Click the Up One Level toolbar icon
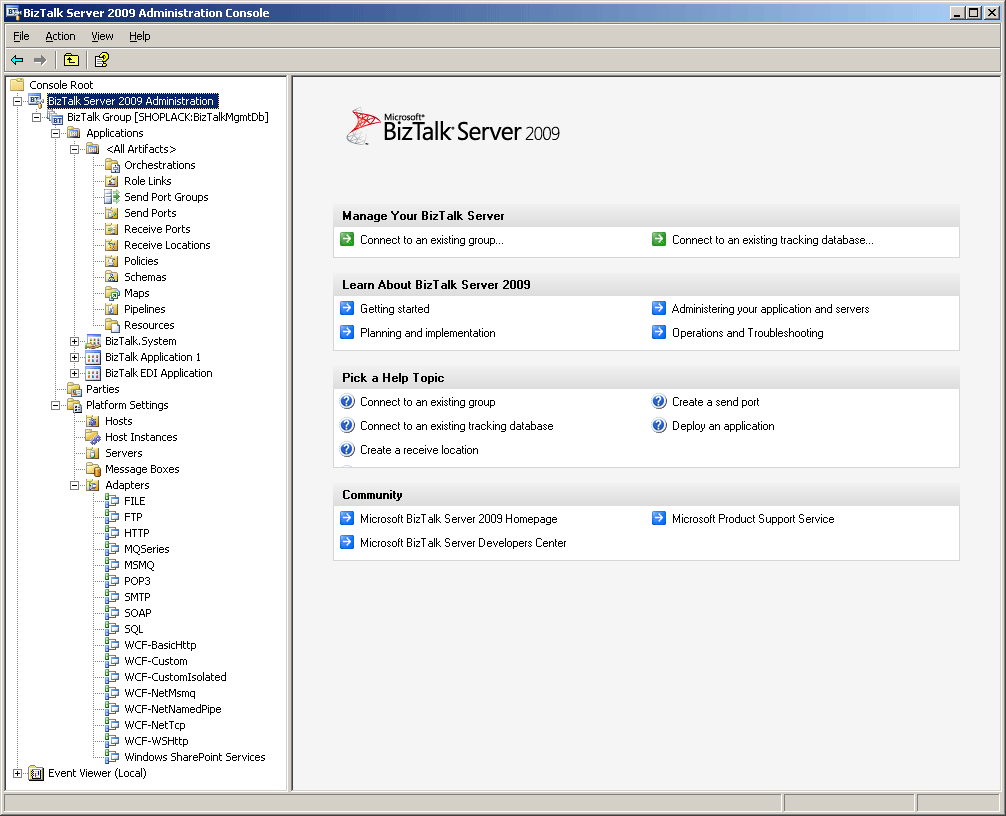This screenshot has width=1006, height=816. (71, 60)
